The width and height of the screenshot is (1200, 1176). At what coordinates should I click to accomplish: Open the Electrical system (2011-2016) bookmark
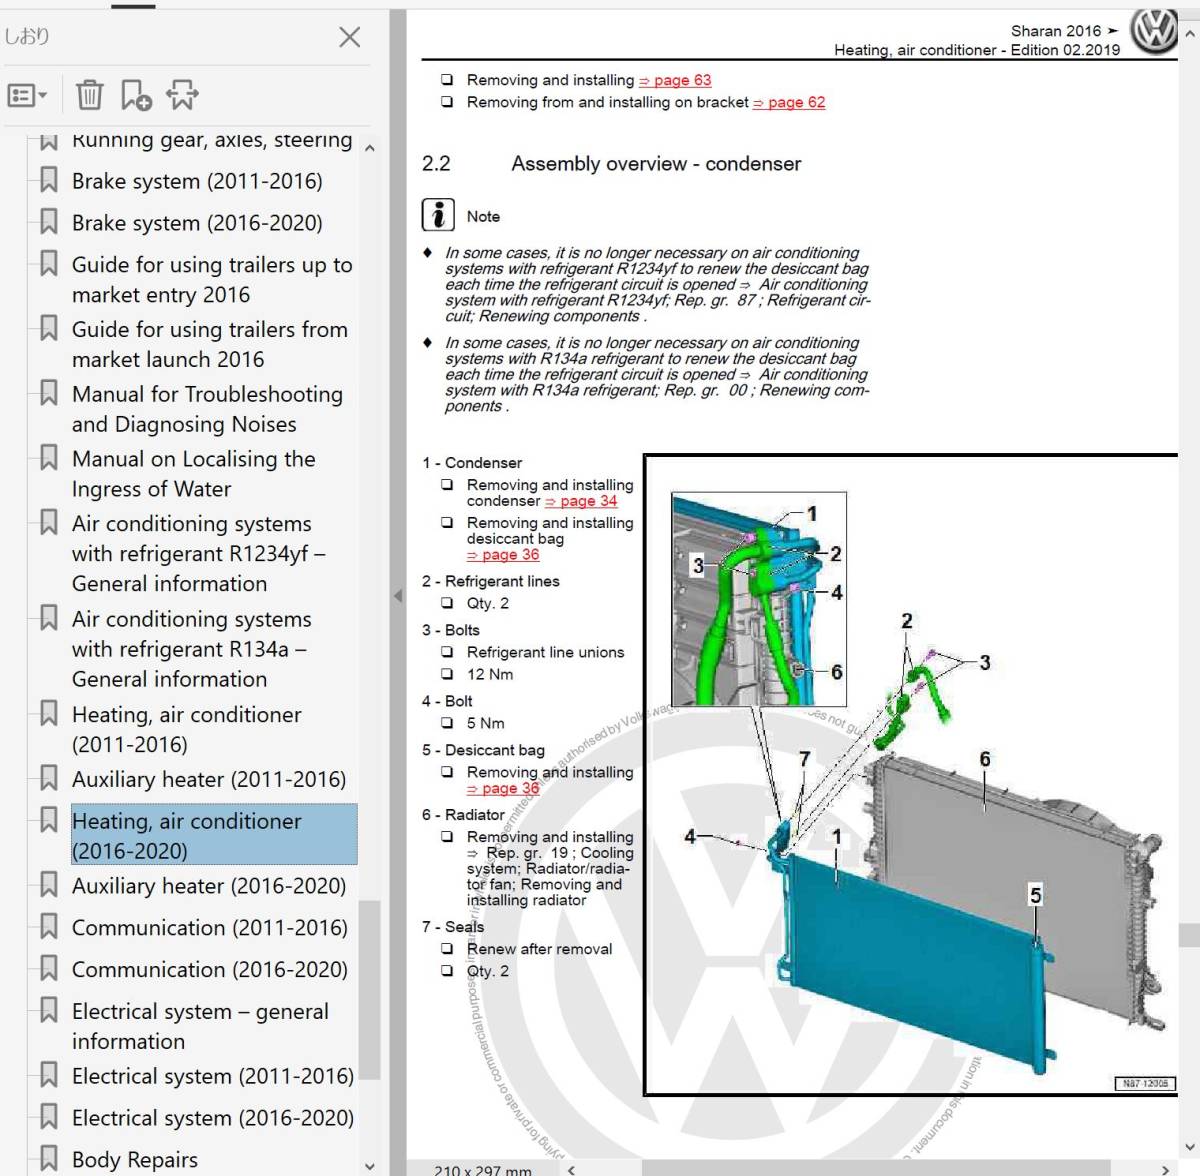click(213, 1076)
